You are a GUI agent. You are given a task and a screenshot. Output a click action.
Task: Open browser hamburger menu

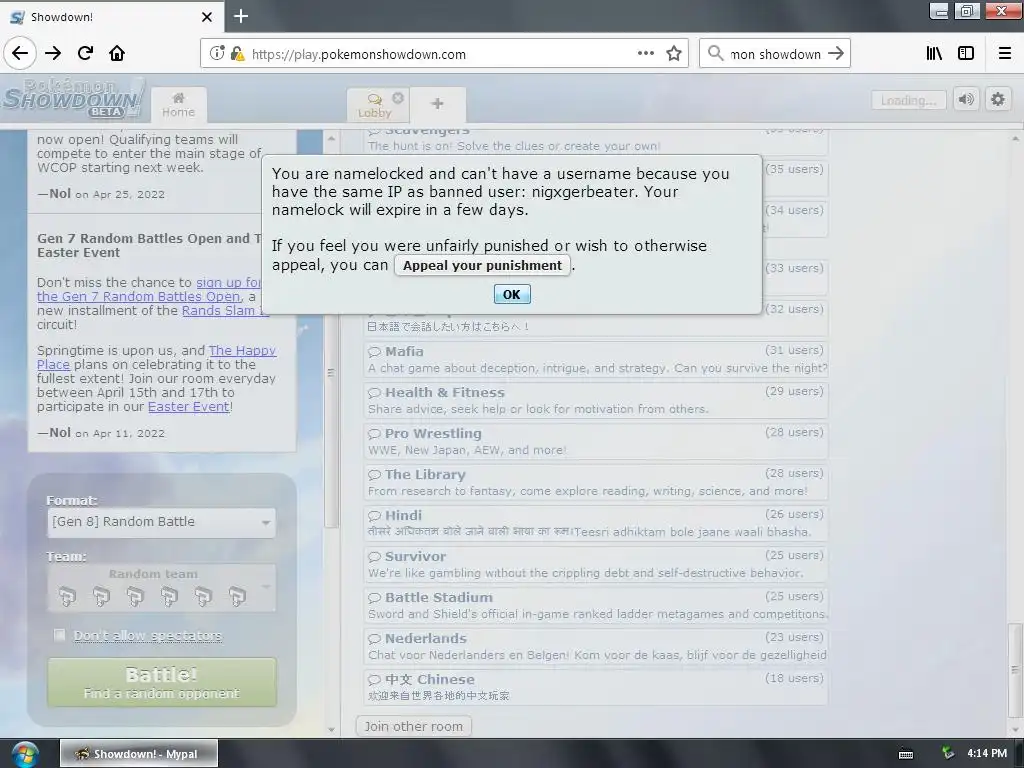(x=1005, y=54)
